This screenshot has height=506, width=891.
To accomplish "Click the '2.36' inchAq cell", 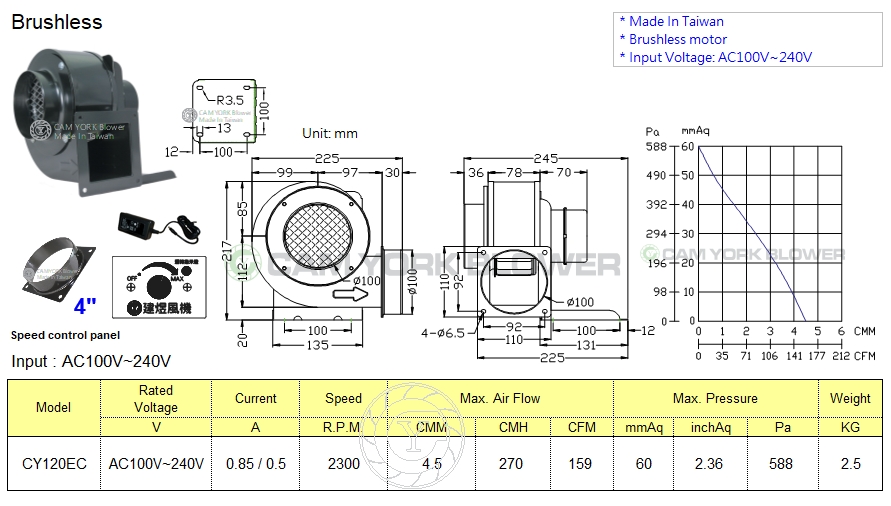I will 709,464.
